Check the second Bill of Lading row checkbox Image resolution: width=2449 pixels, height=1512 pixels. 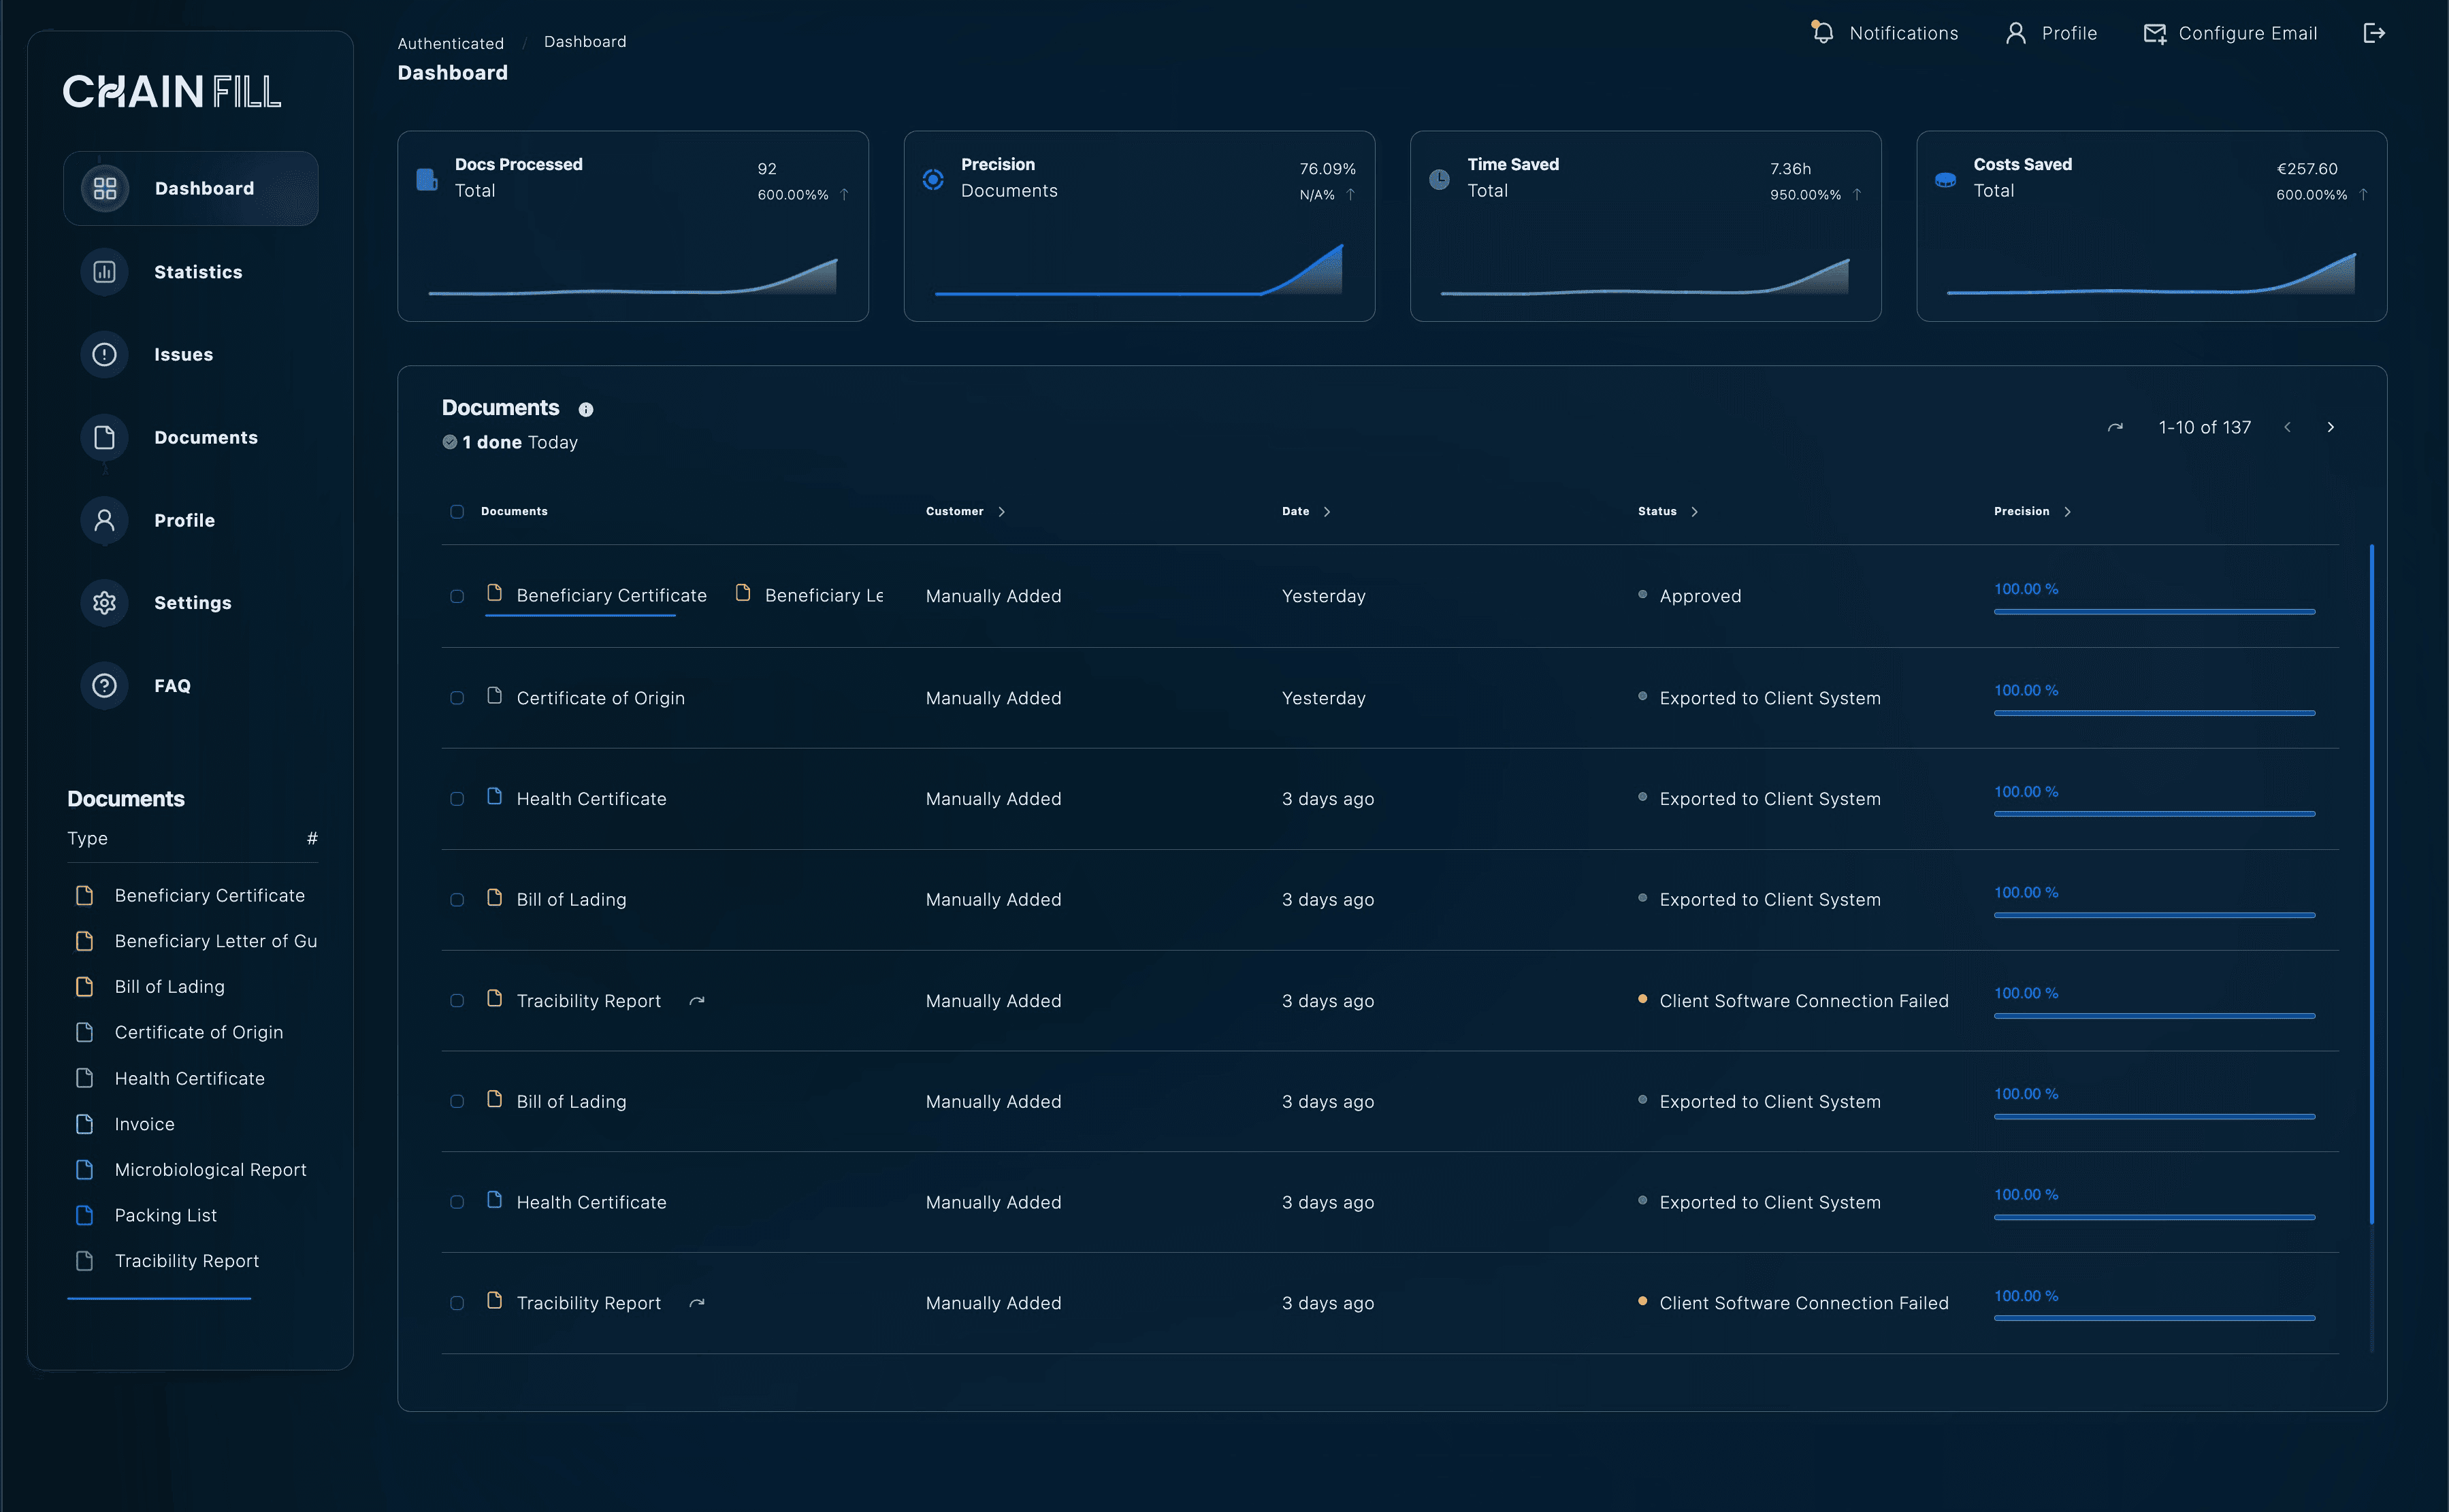click(457, 1101)
